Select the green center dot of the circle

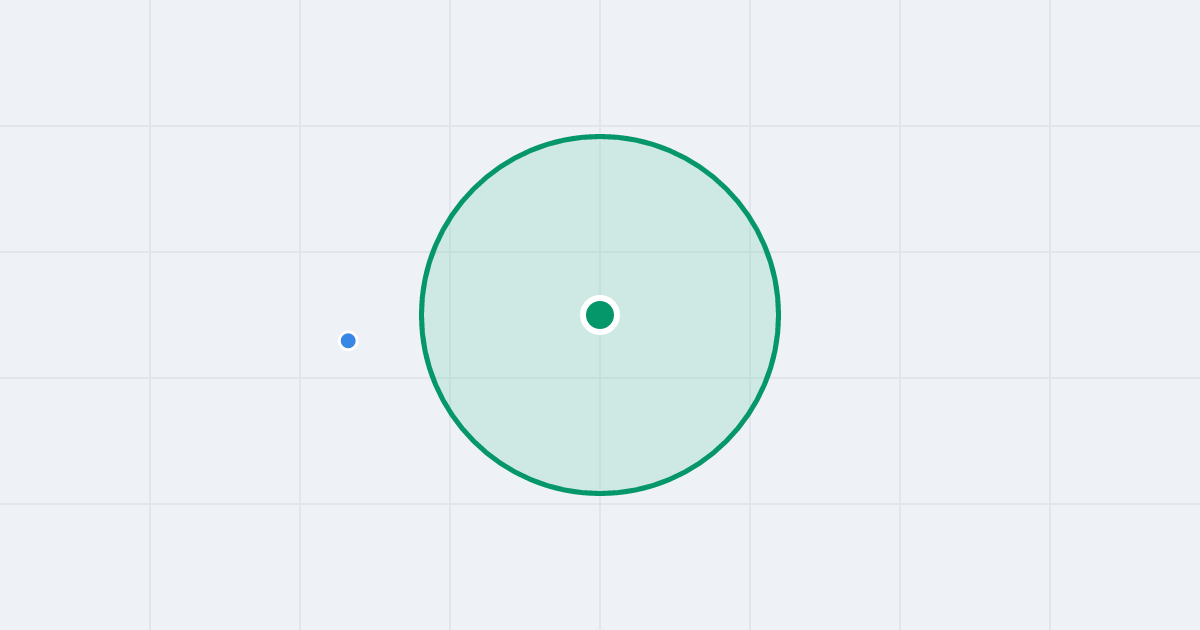coord(600,315)
